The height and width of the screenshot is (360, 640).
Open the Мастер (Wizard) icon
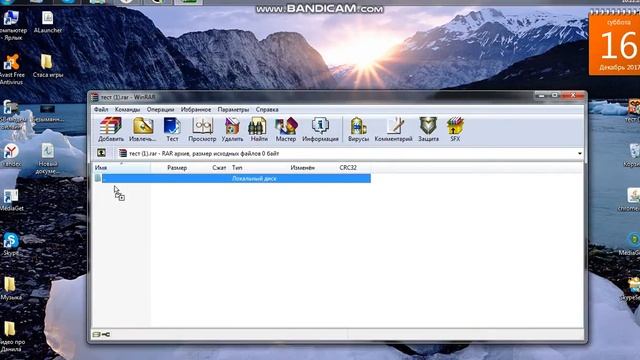click(x=286, y=129)
